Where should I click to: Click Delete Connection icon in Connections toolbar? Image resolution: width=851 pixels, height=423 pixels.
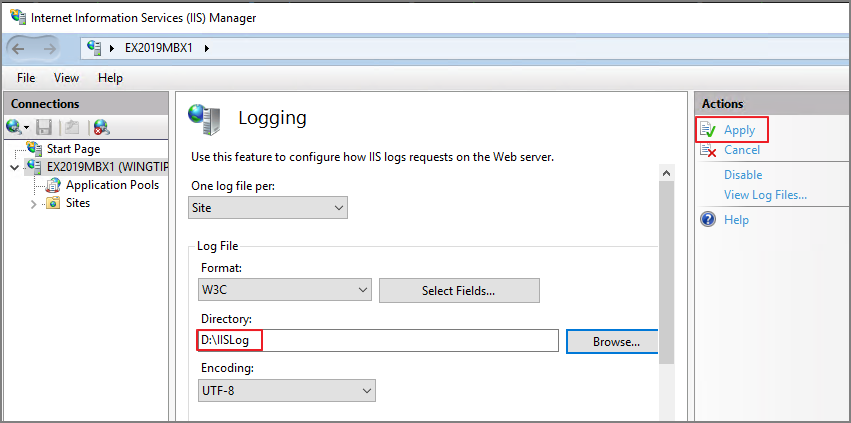click(x=101, y=127)
